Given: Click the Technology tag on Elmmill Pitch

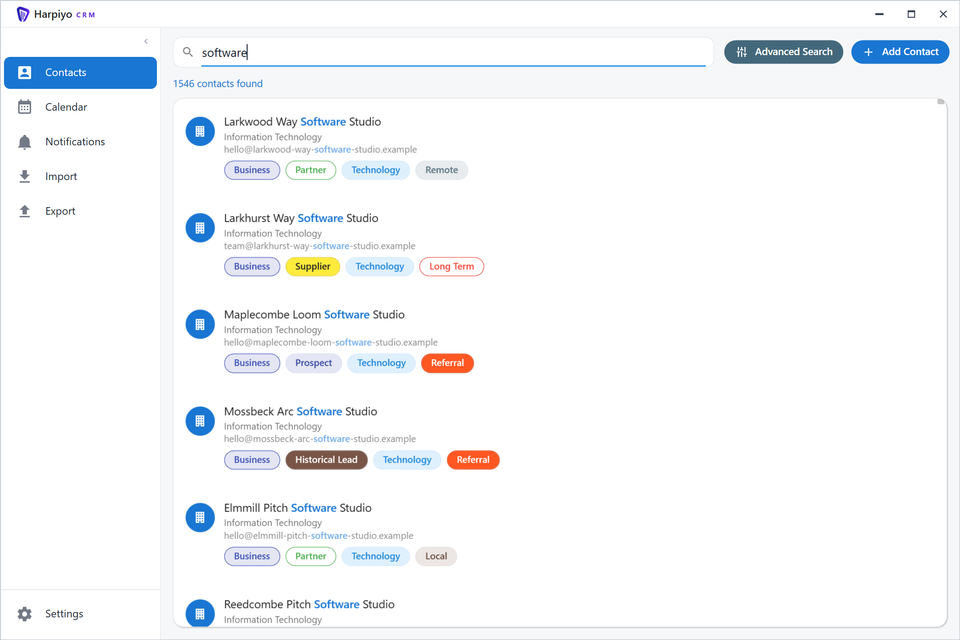Looking at the screenshot, I should 375,556.
